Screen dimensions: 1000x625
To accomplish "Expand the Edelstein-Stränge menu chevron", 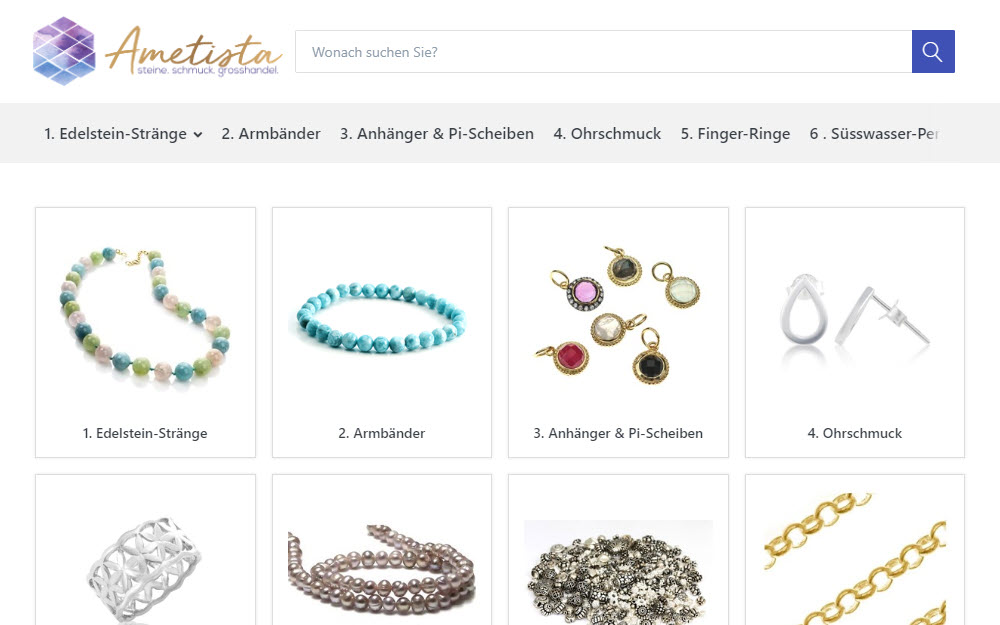I will pyautogui.click(x=198, y=135).
